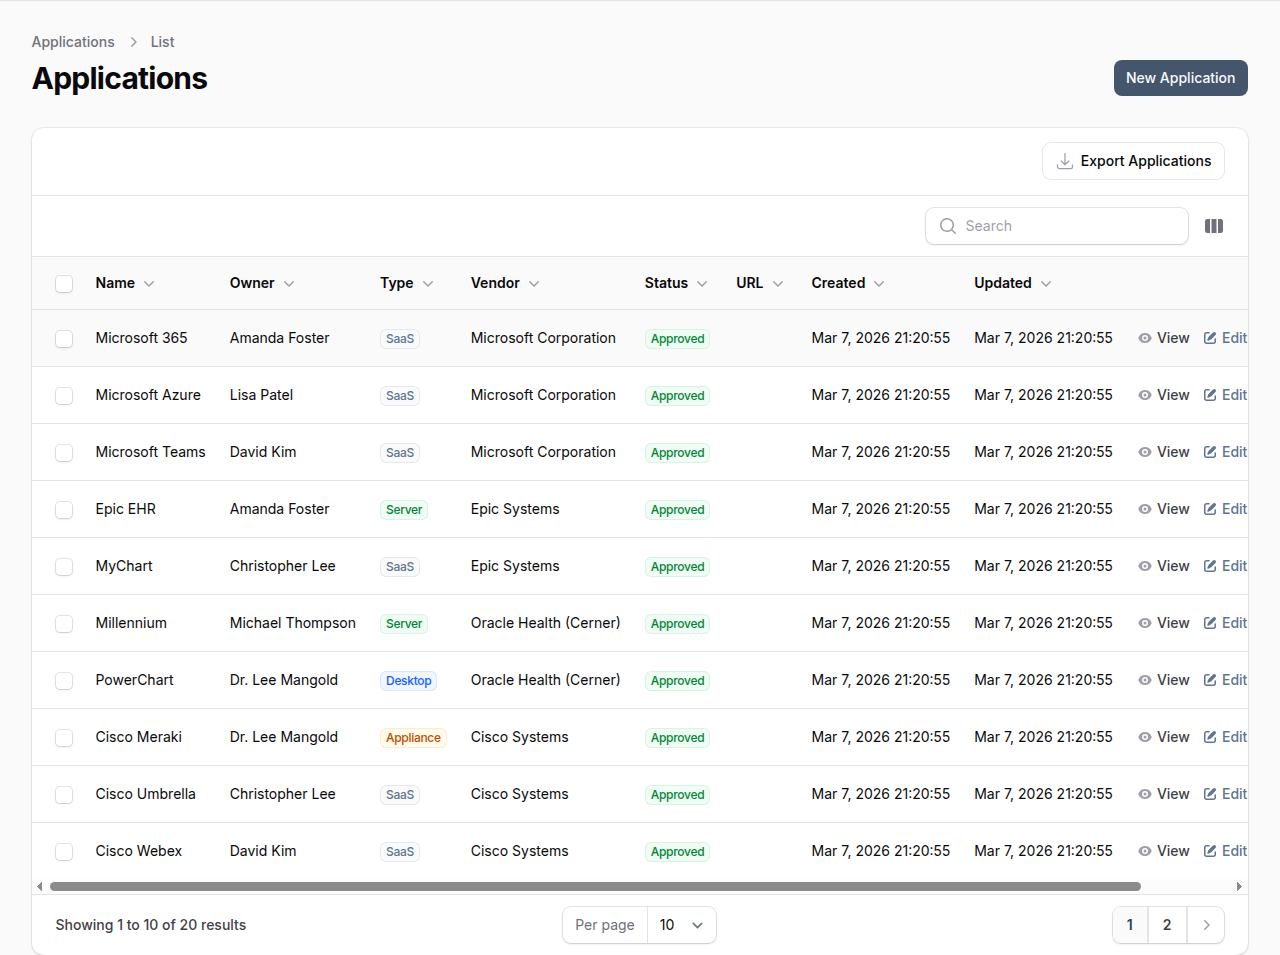Sort the table by the Updated column

tap(1013, 283)
